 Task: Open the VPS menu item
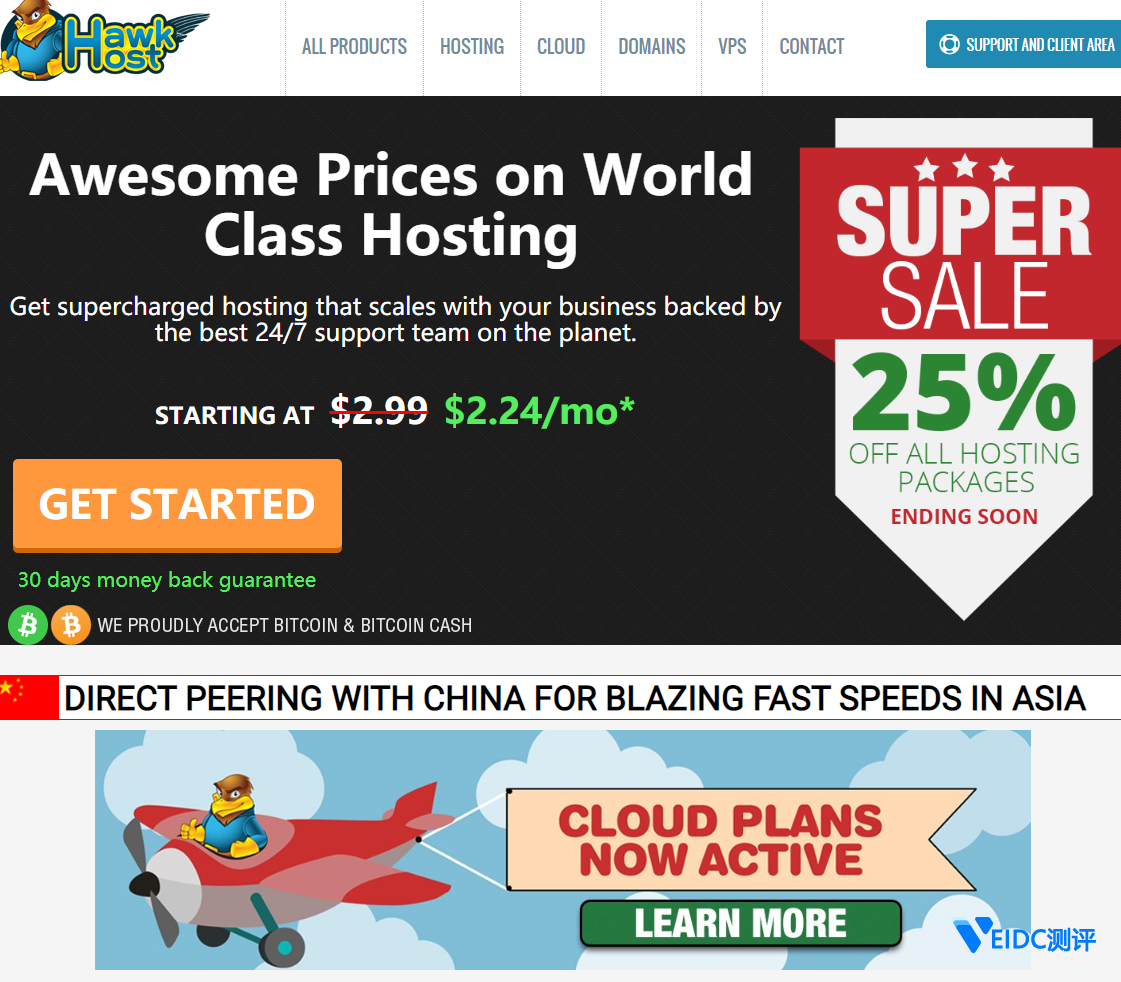point(732,47)
